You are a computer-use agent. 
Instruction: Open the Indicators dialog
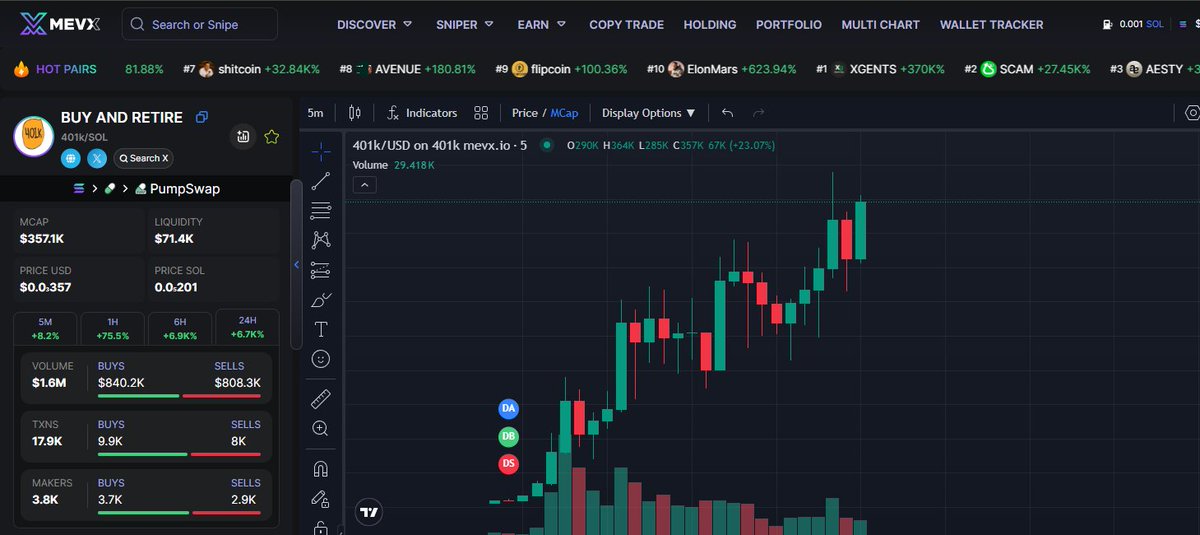click(x=422, y=113)
